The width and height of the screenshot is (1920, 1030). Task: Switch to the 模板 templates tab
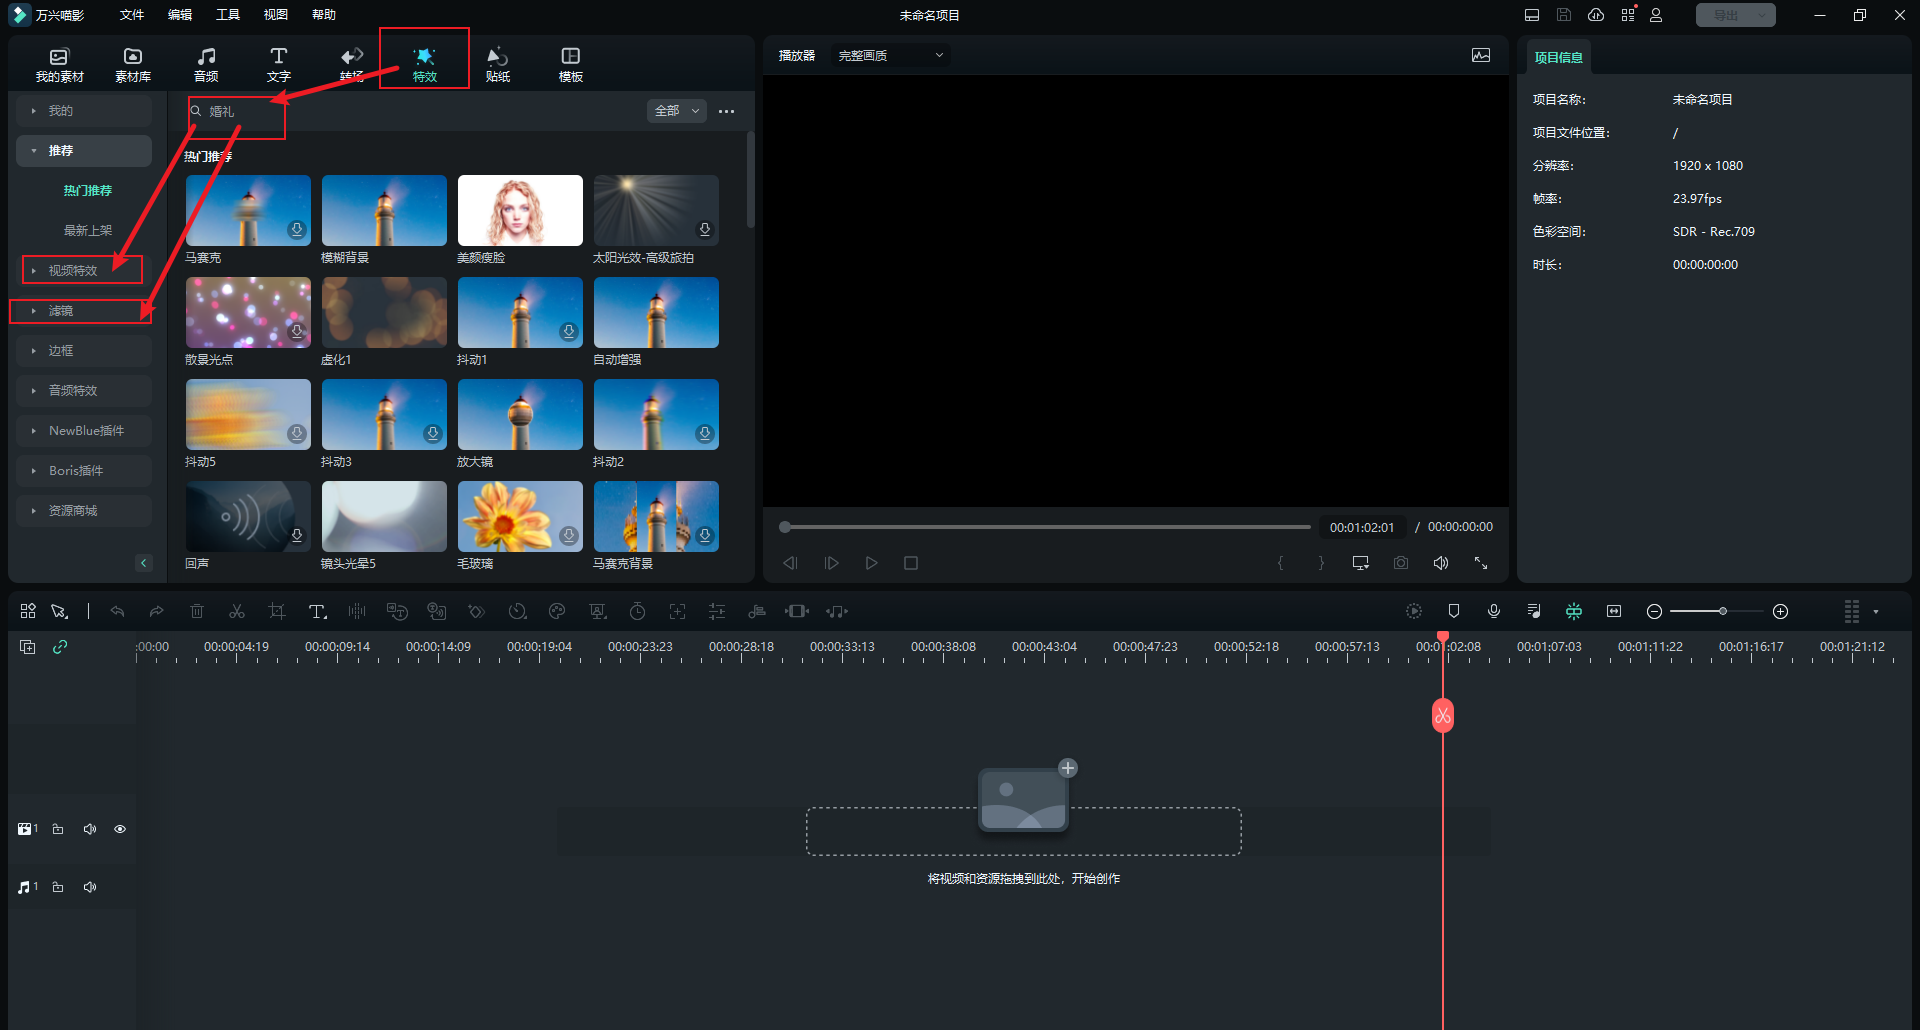tap(570, 63)
